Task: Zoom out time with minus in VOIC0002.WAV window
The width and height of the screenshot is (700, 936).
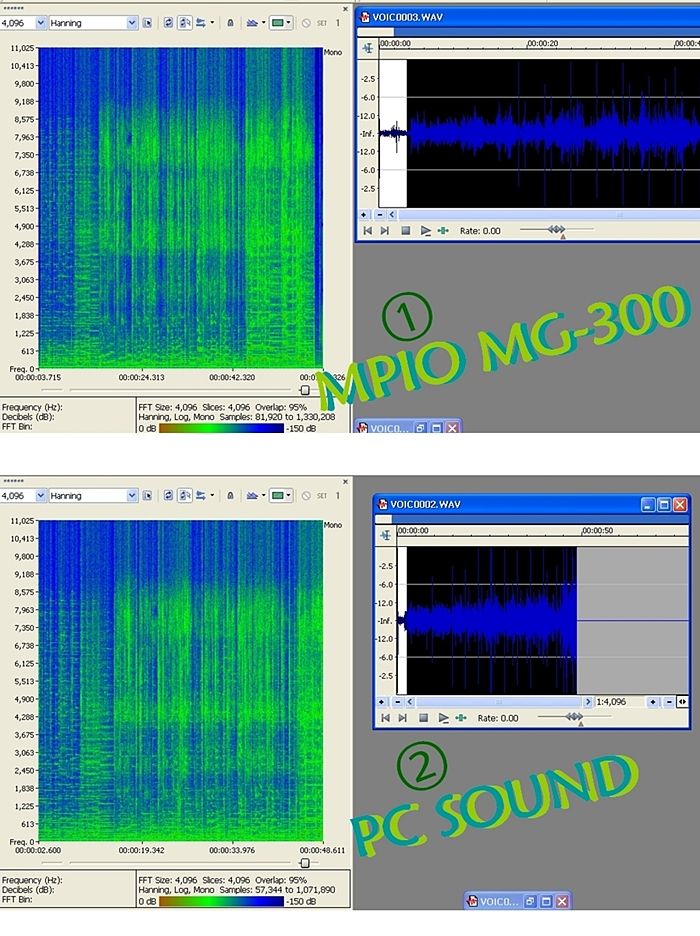Action: pos(397,702)
